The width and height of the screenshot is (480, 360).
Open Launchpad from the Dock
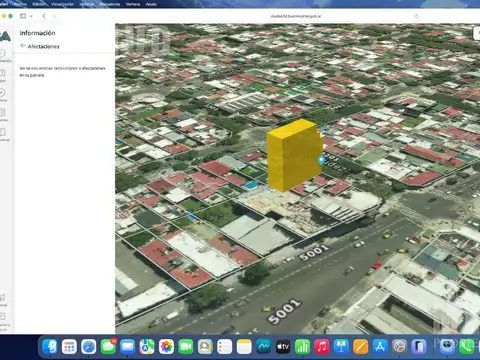(69, 347)
